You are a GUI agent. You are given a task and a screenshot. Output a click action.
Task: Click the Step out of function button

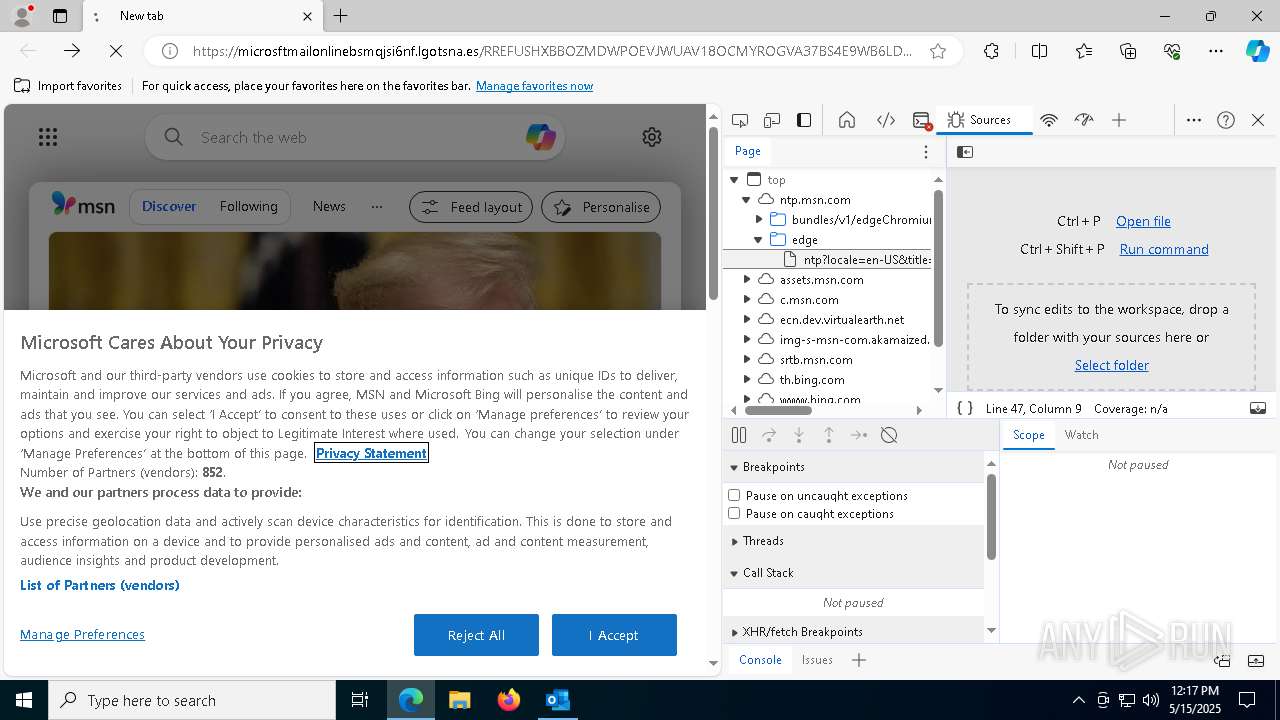click(829, 435)
